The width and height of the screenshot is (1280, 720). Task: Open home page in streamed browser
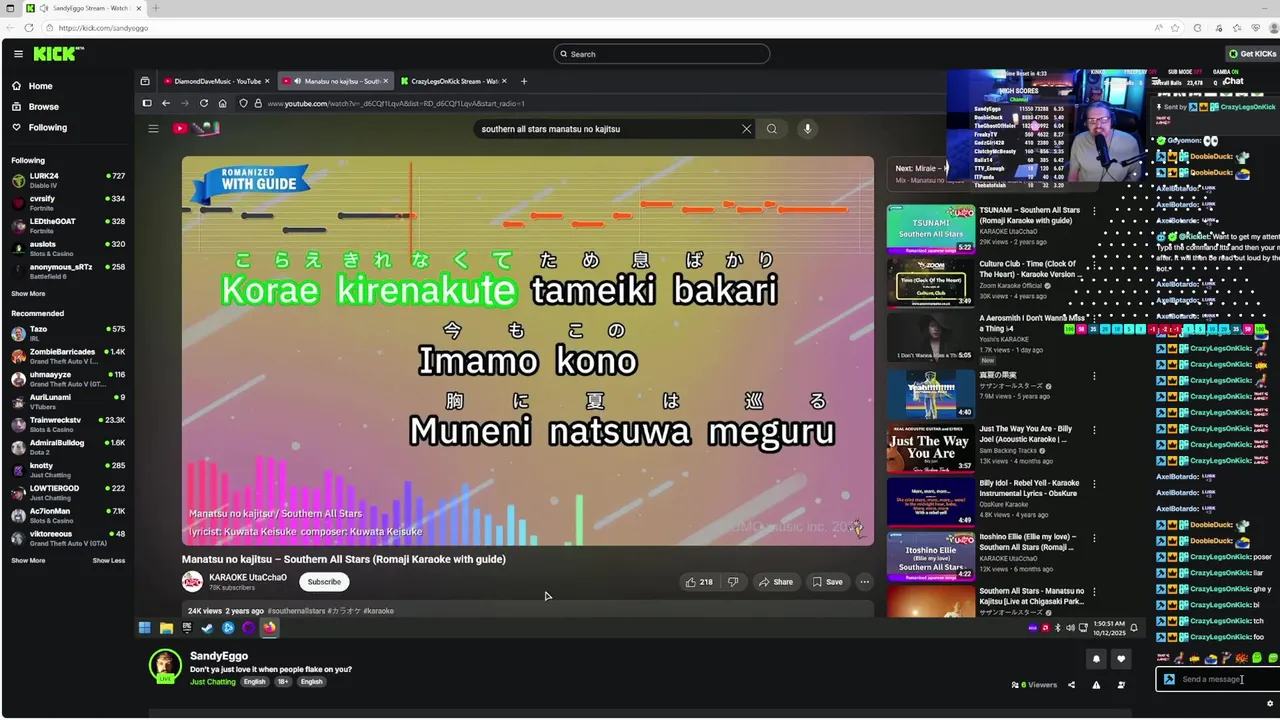click(x=222, y=103)
